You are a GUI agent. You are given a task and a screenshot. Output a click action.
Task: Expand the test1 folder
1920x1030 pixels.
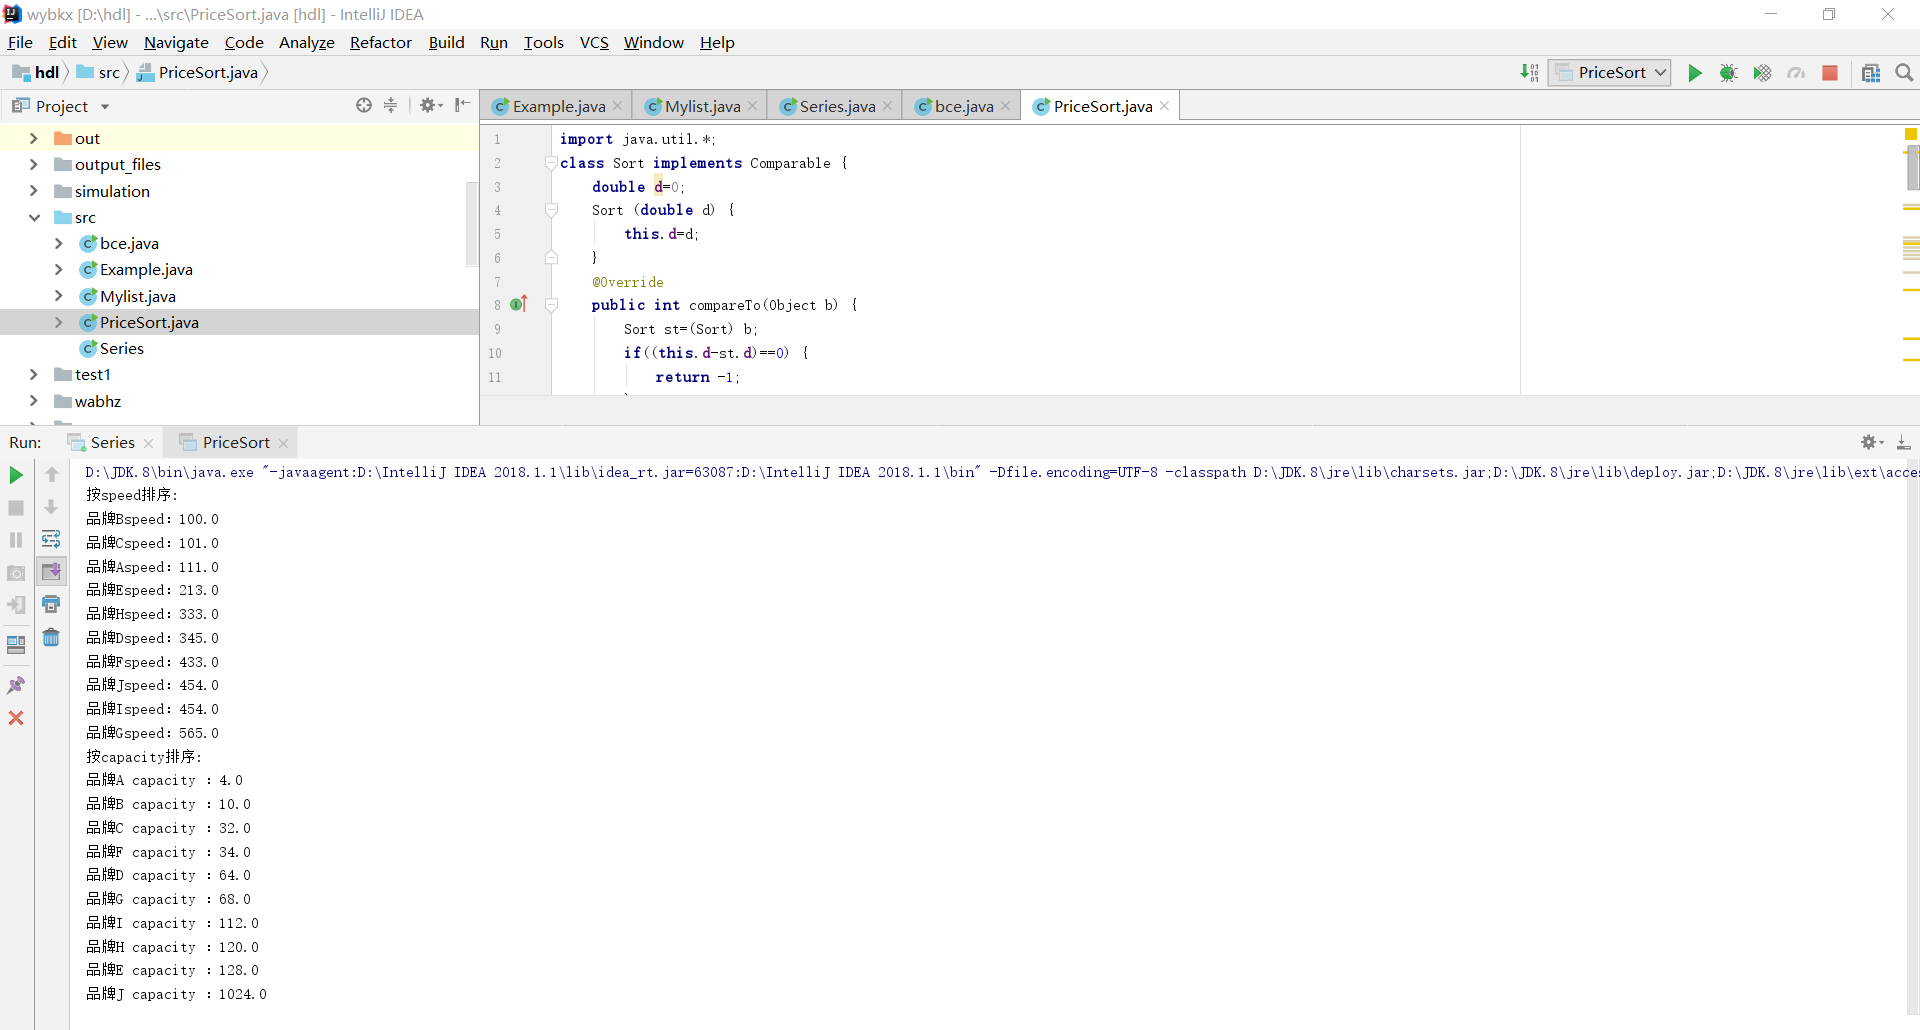(34, 374)
